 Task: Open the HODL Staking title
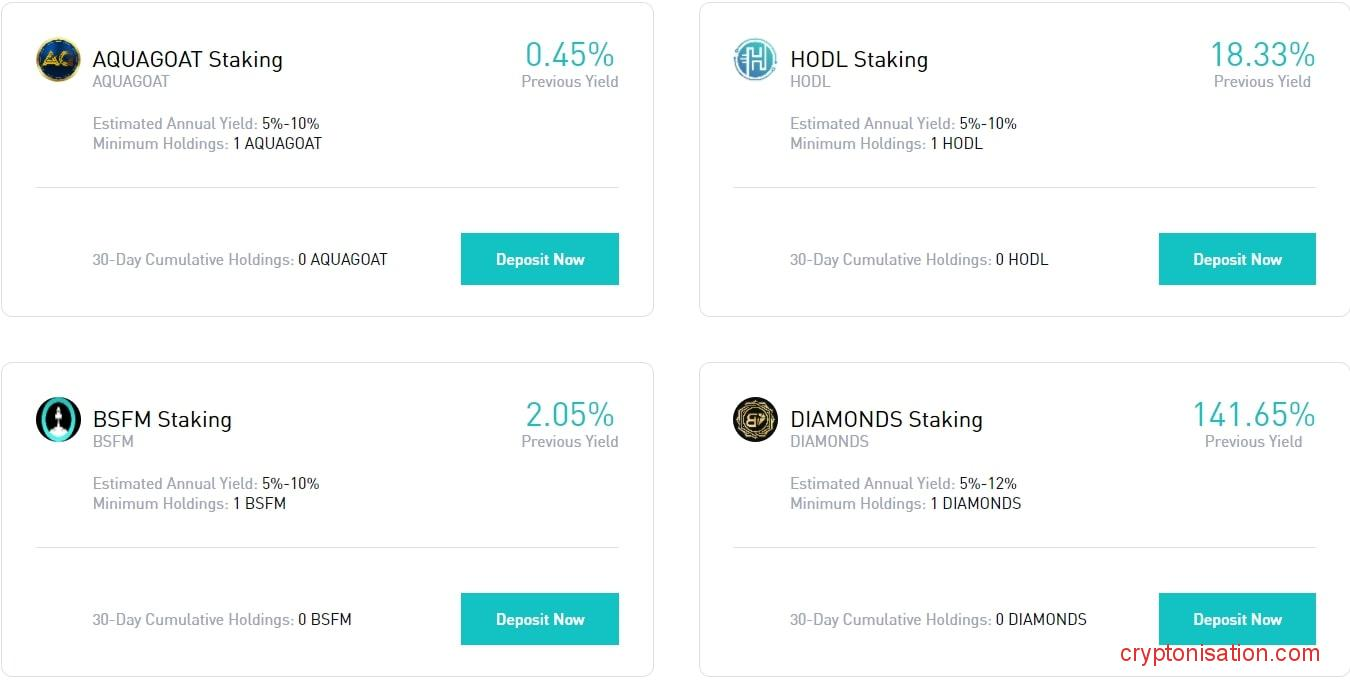pos(858,60)
